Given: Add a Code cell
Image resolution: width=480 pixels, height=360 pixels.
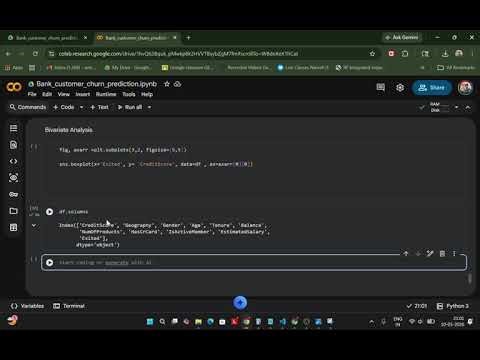Looking at the screenshot, I should pos(64,107).
